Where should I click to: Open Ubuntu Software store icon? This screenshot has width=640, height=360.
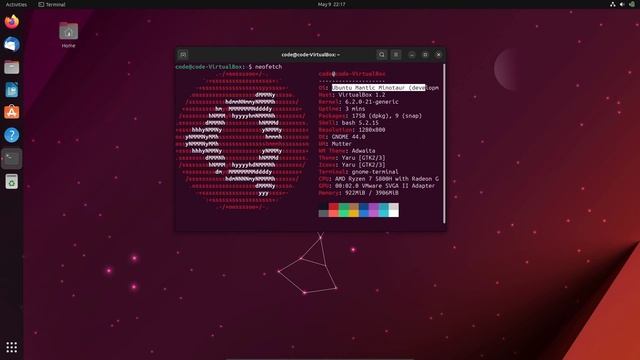tap(12, 112)
